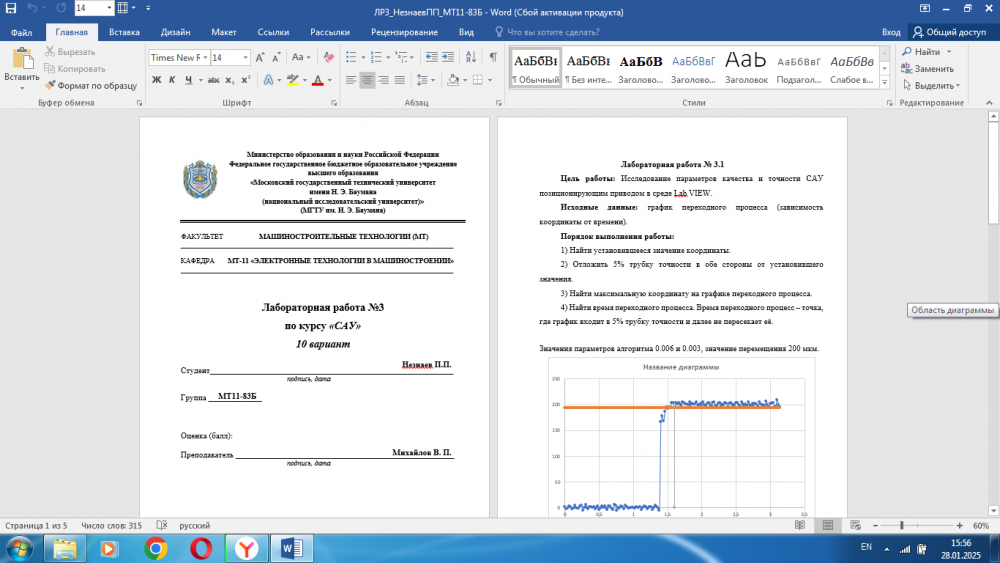Click the Save icon in quick access toolbar

point(12,8)
